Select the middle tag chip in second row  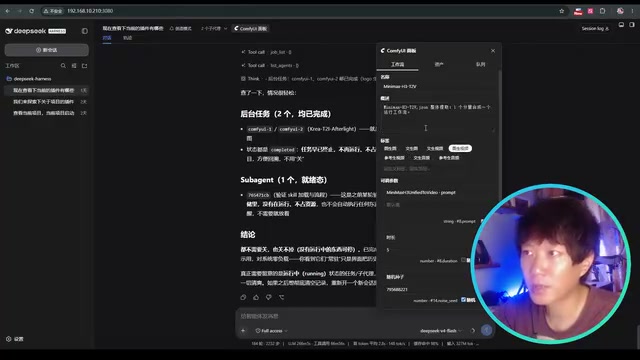422,158
